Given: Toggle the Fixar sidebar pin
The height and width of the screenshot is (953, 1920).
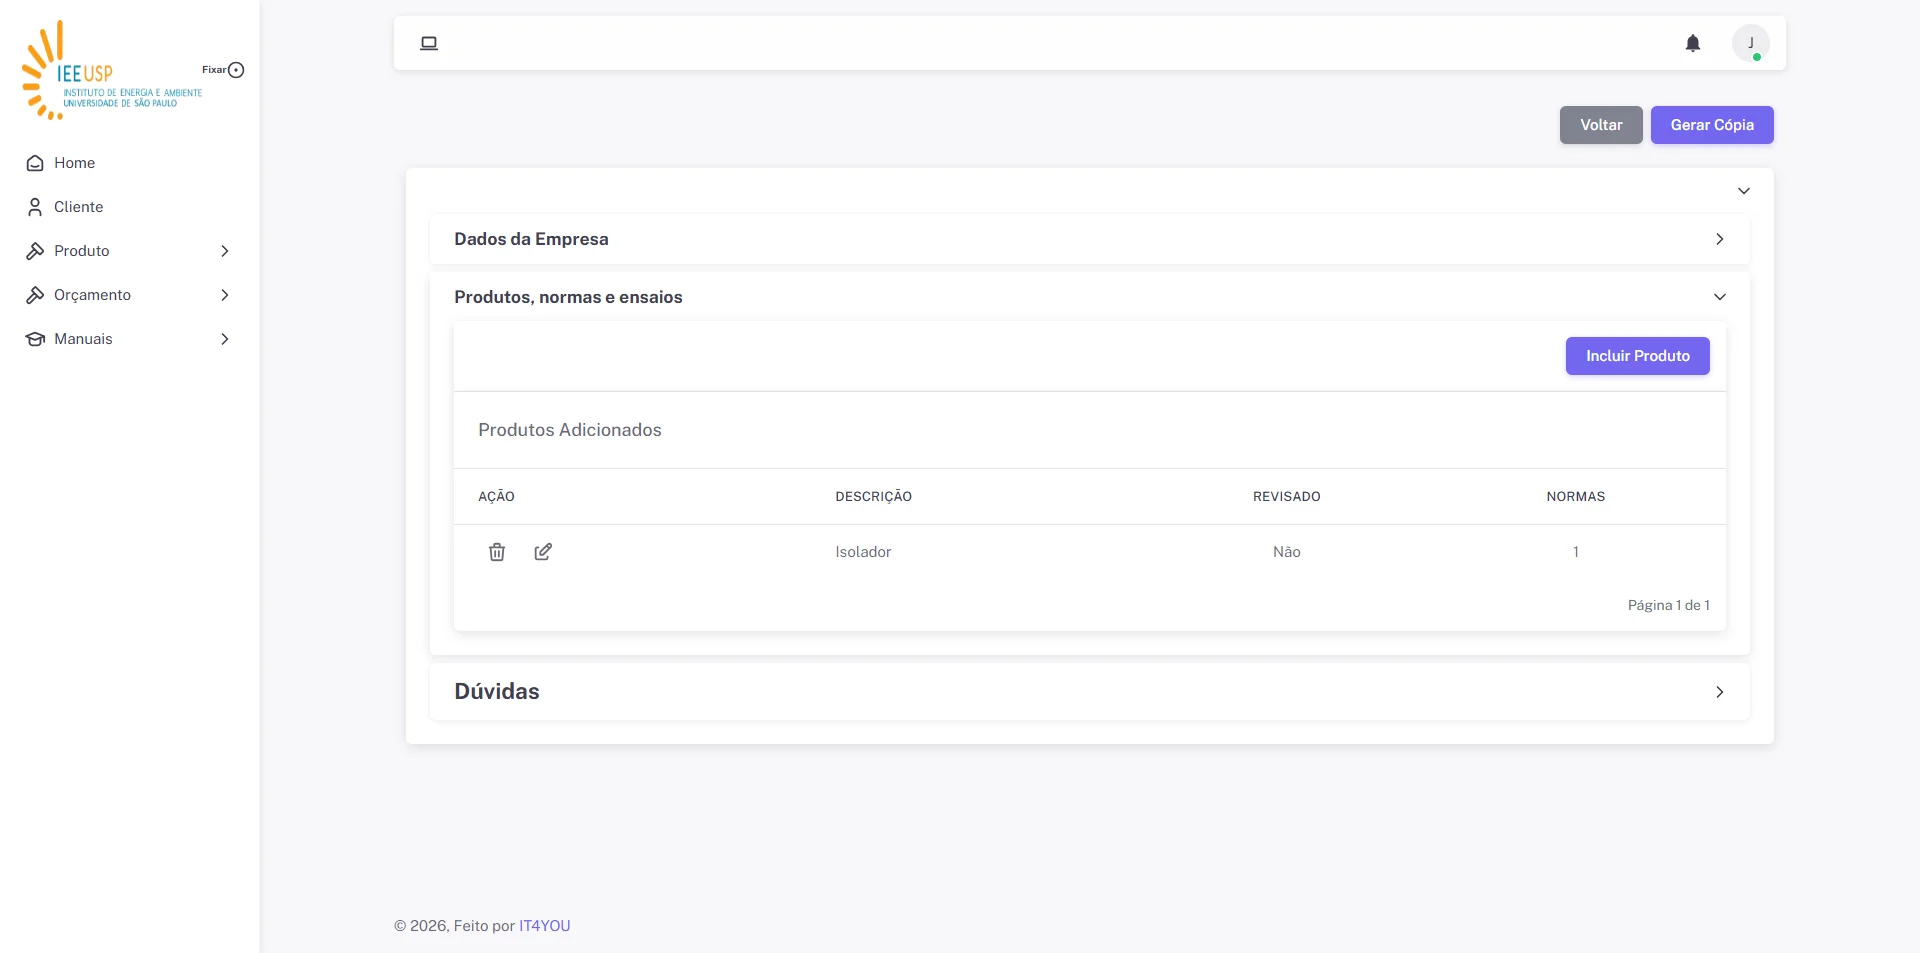Looking at the screenshot, I should [236, 70].
